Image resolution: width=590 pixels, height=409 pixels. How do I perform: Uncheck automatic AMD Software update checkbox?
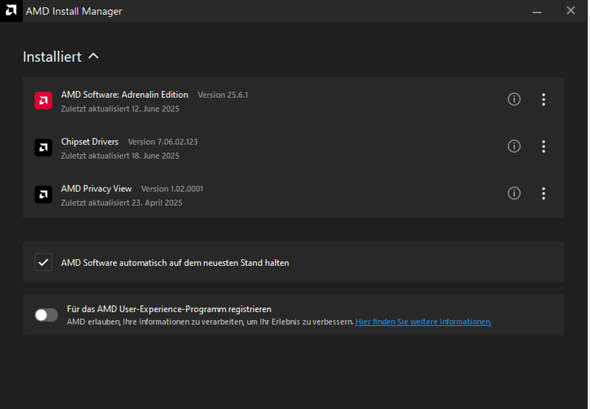coord(43,262)
